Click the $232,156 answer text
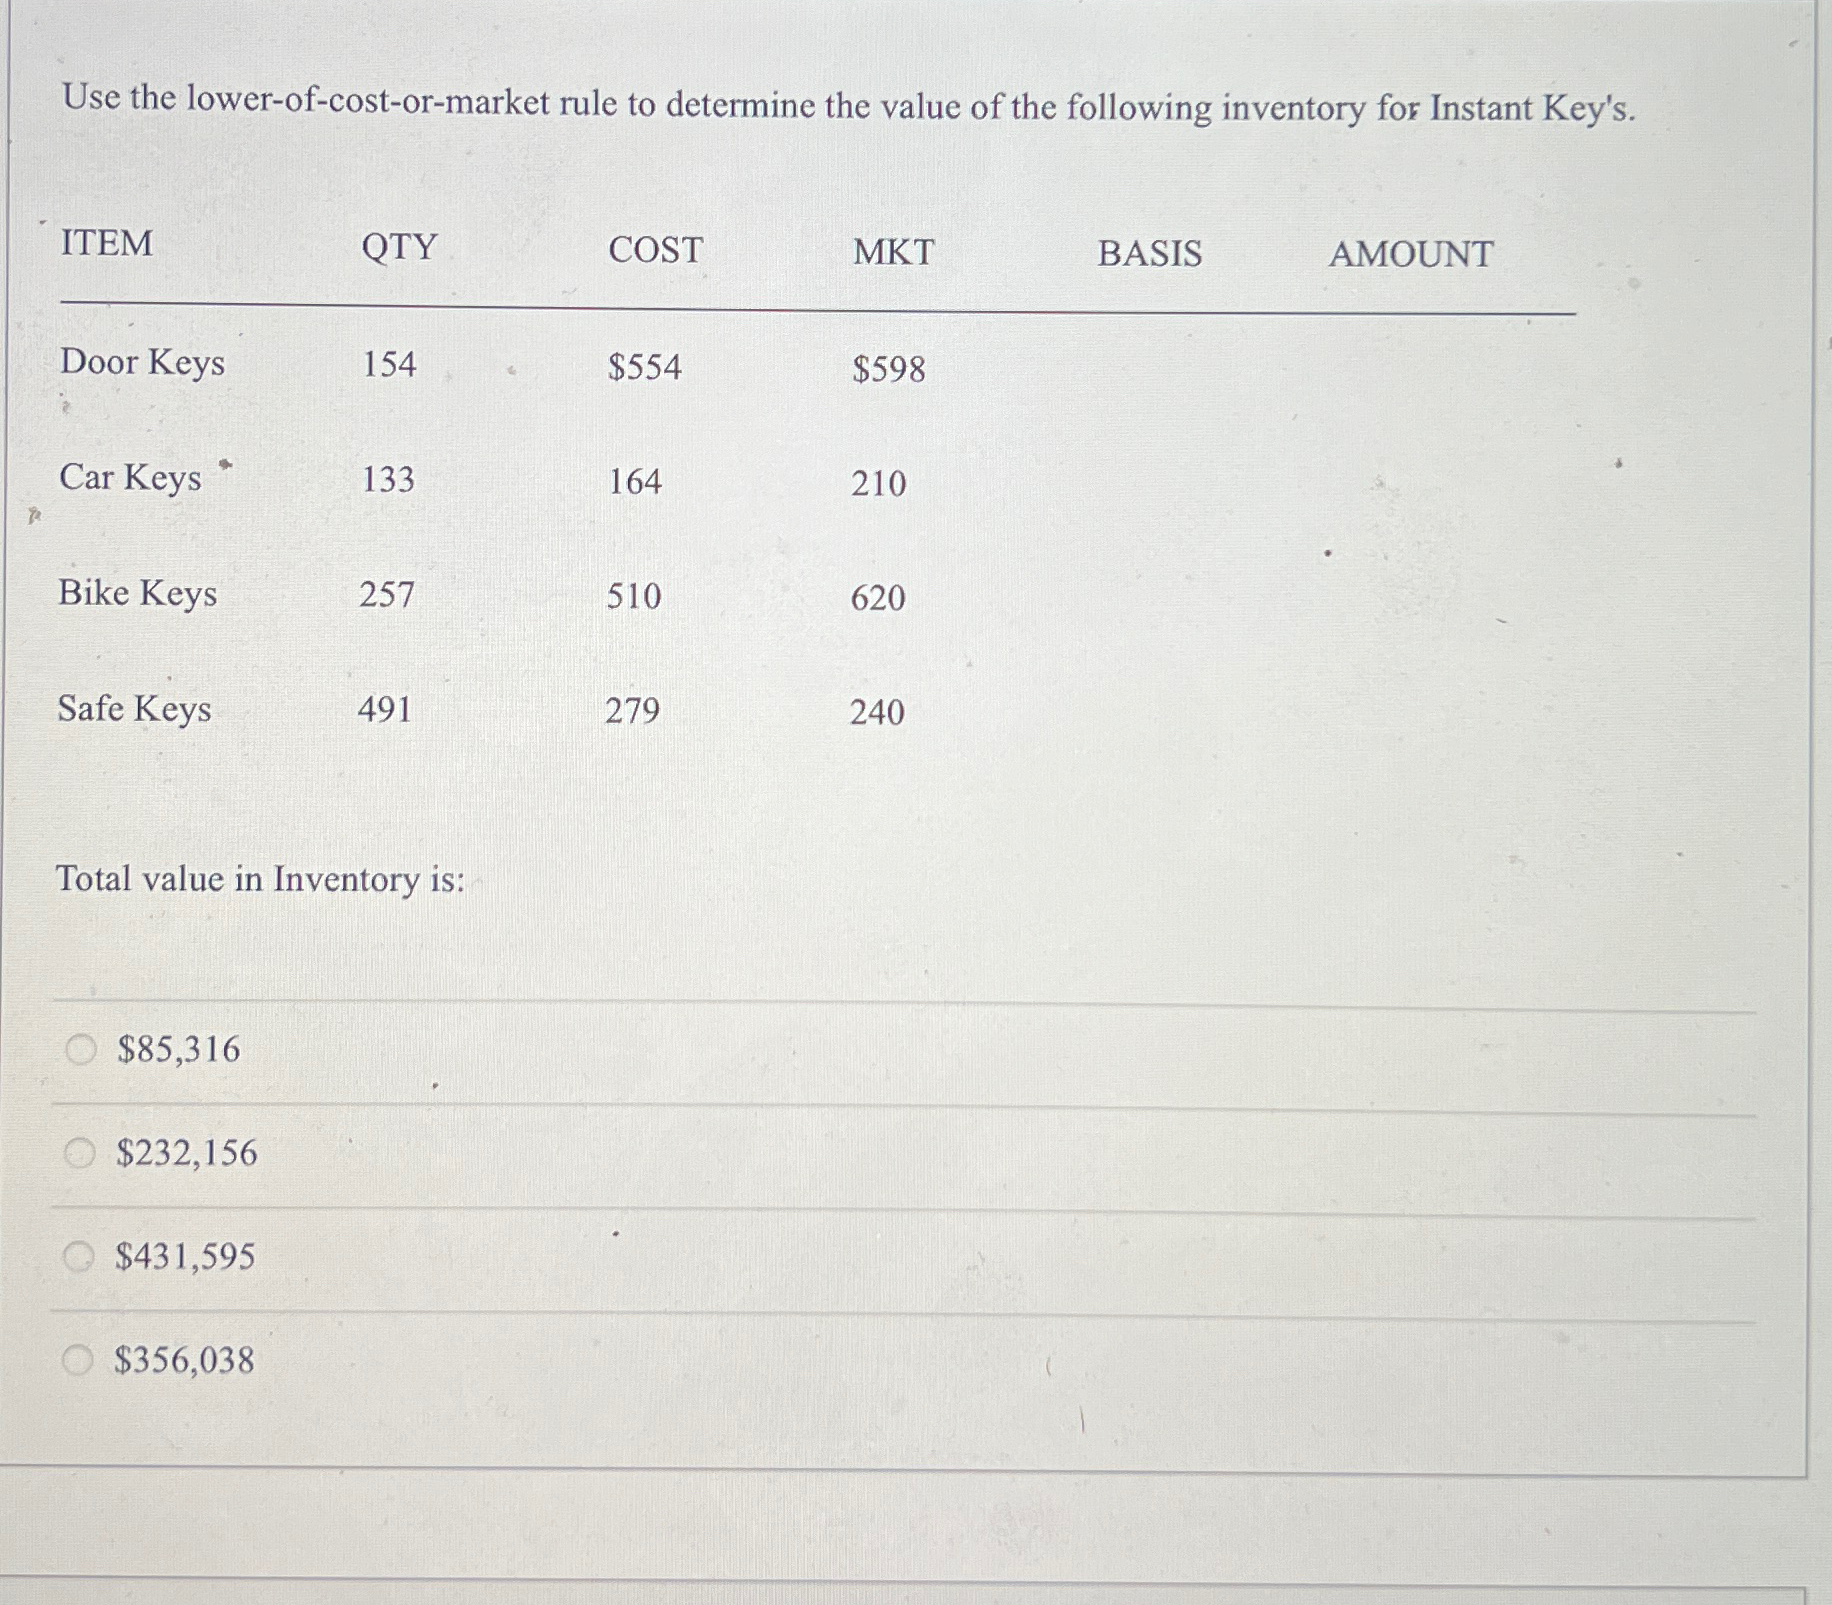This screenshot has width=1832, height=1605. pos(187,1153)
